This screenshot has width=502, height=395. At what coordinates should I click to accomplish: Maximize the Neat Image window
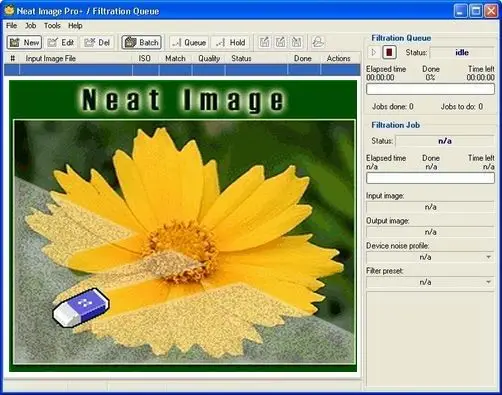point(476,11)
